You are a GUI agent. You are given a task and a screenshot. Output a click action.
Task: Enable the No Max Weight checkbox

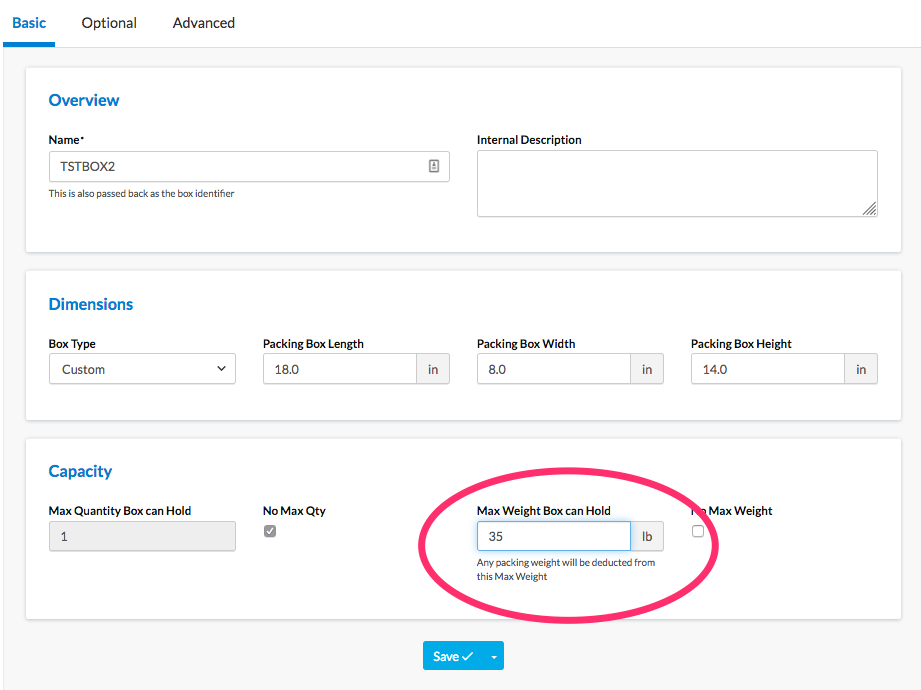coord(698,531)
